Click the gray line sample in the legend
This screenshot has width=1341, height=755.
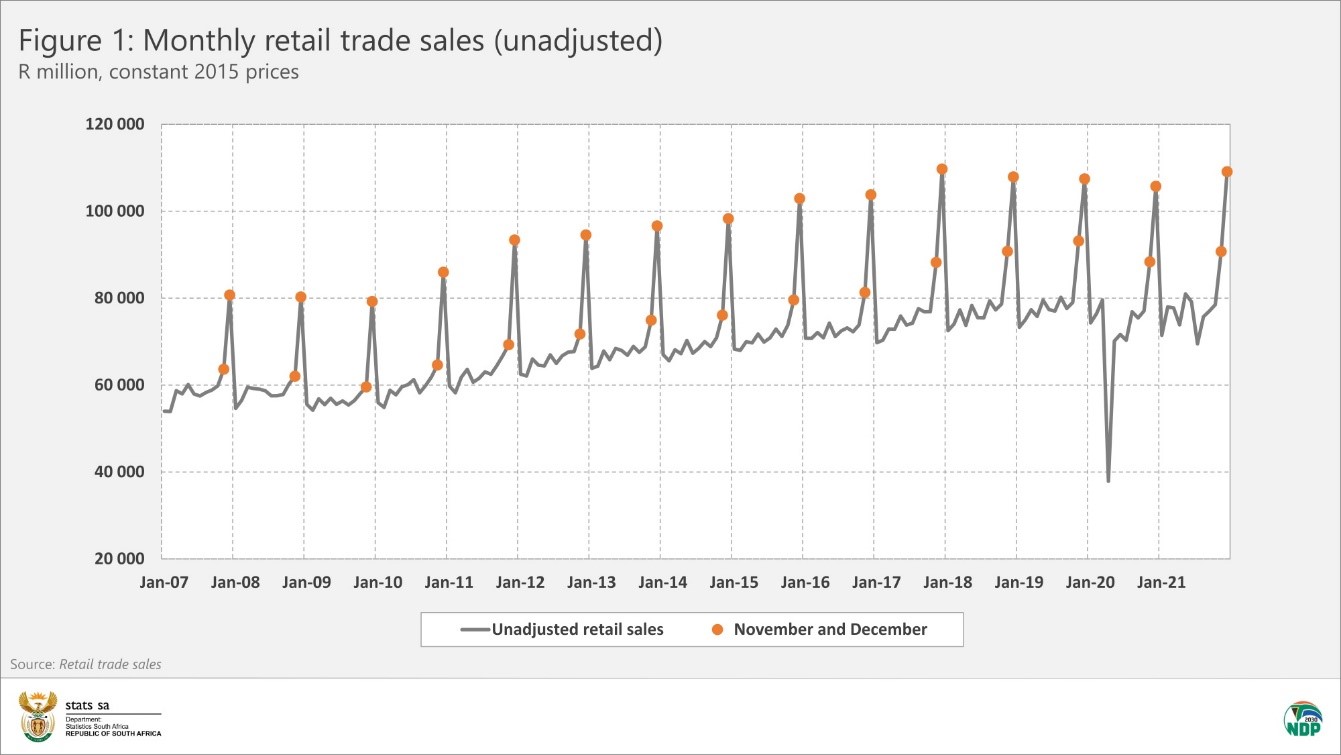(x=475, y=630)
